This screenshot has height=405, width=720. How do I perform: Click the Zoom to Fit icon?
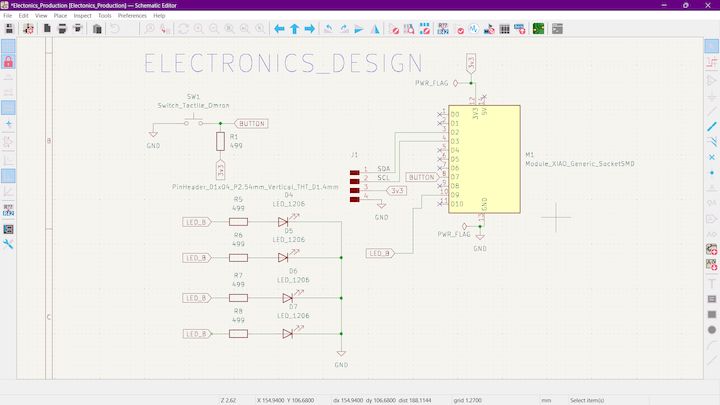[229, 29]
